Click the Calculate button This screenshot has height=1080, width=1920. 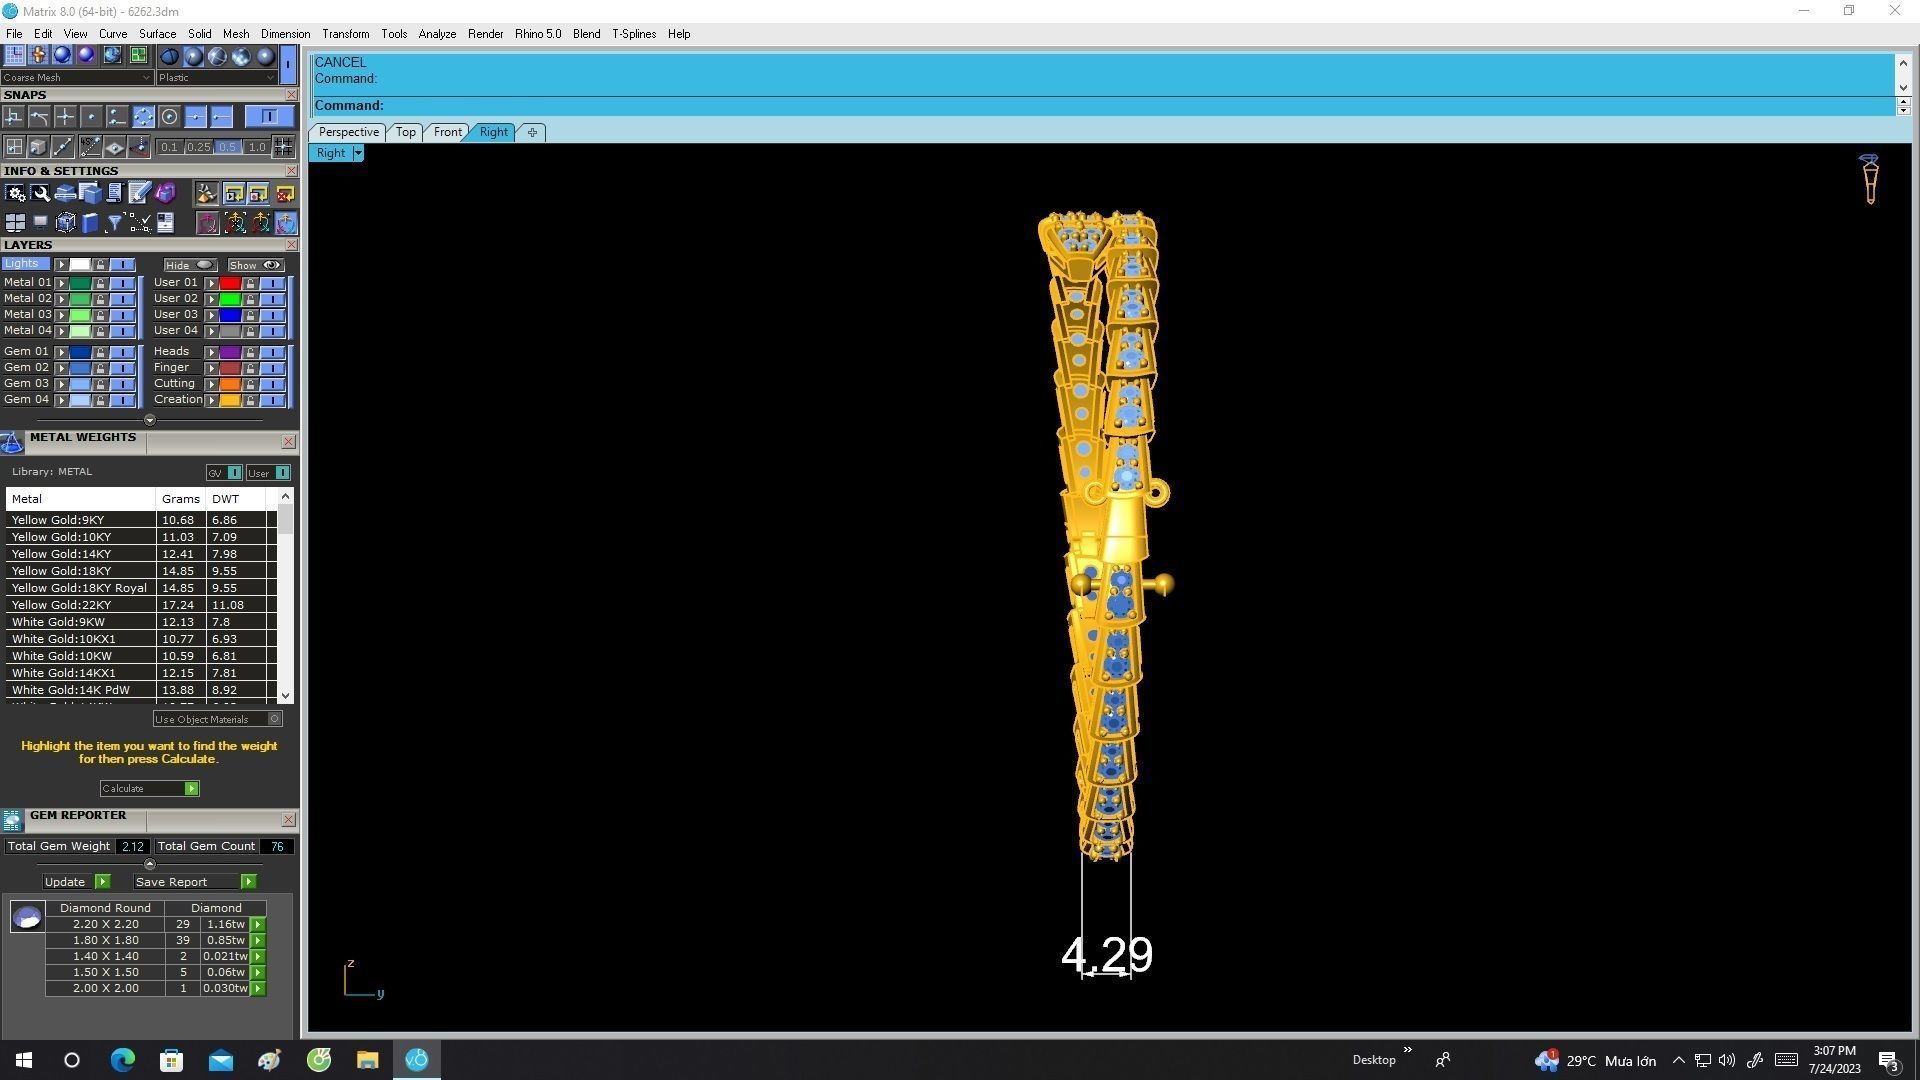pyautogui.click(x=149, y=789)
